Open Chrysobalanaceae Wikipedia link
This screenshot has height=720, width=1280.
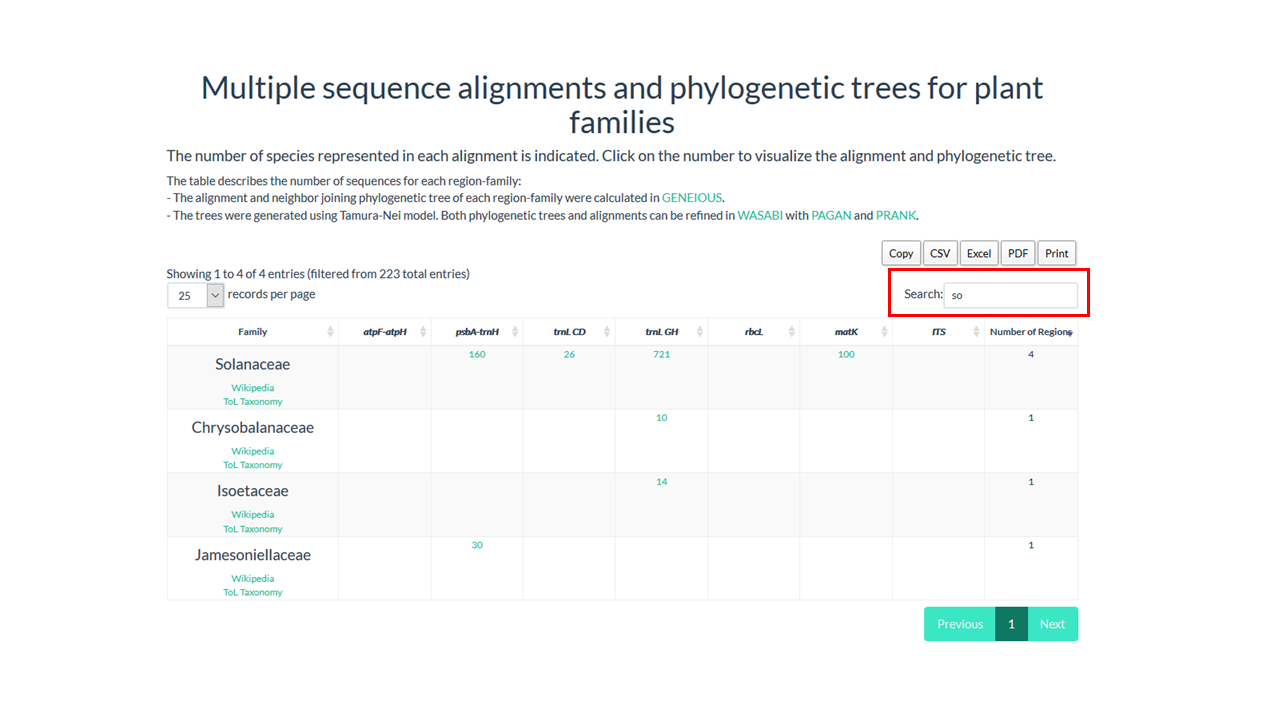pos(253,451)
